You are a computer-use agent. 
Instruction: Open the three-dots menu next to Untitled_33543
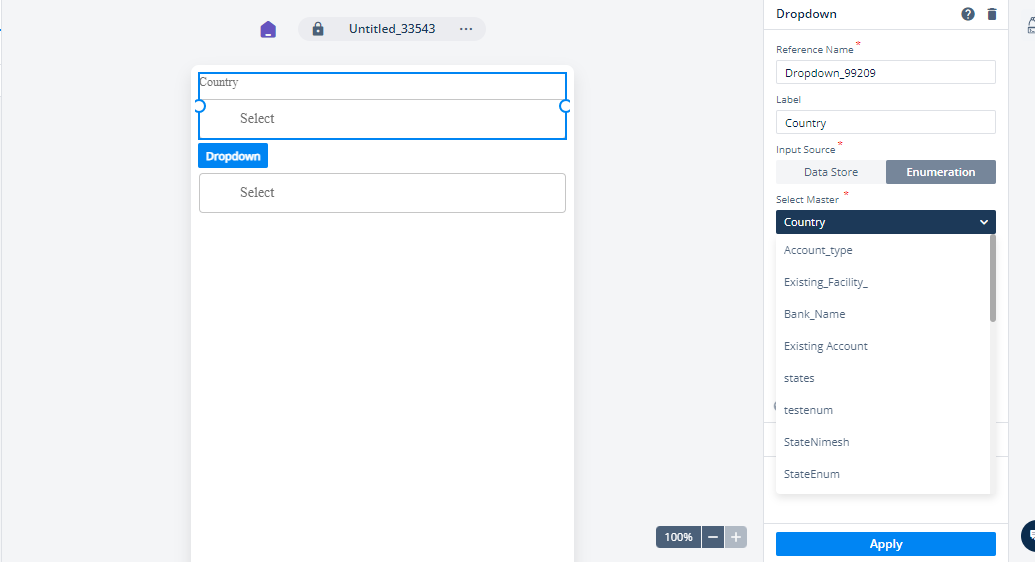tap(466, 29)
